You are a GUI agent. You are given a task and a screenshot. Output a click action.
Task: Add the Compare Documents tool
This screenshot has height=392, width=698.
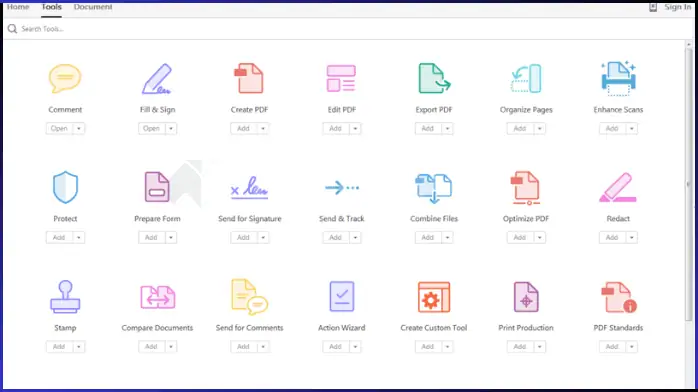coord(151,347)
